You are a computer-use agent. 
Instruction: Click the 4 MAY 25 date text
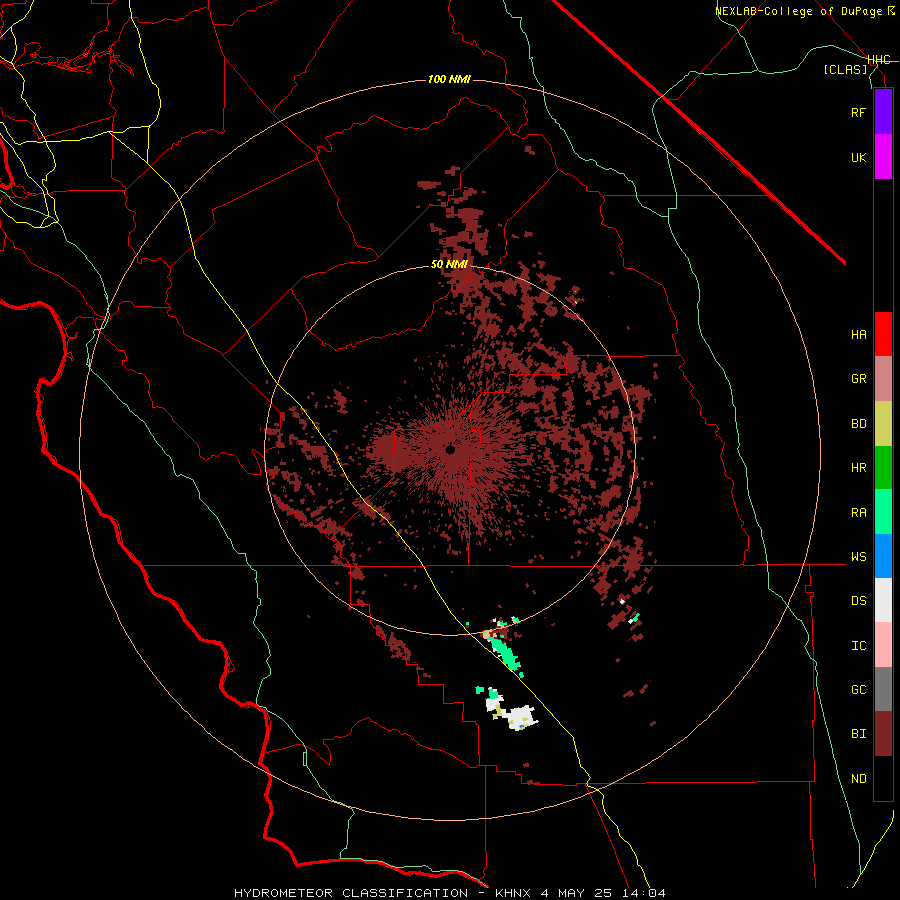click(576, 893)
